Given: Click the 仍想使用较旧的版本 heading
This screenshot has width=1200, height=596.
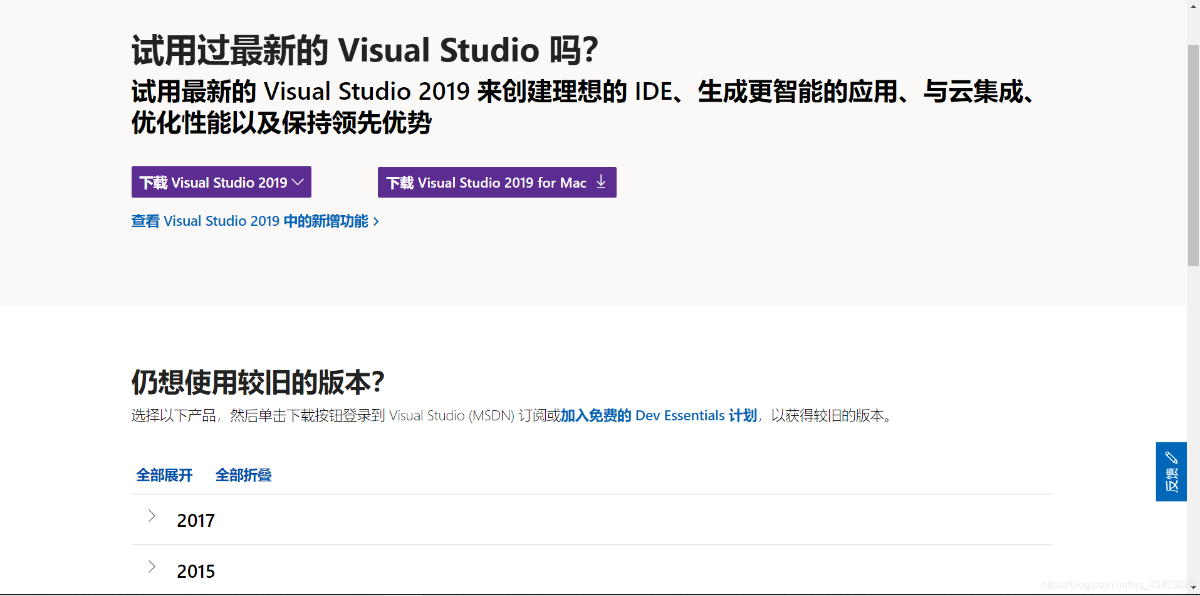Looking at the screenshot, I should pyautogui.click(x=258, y=382).
